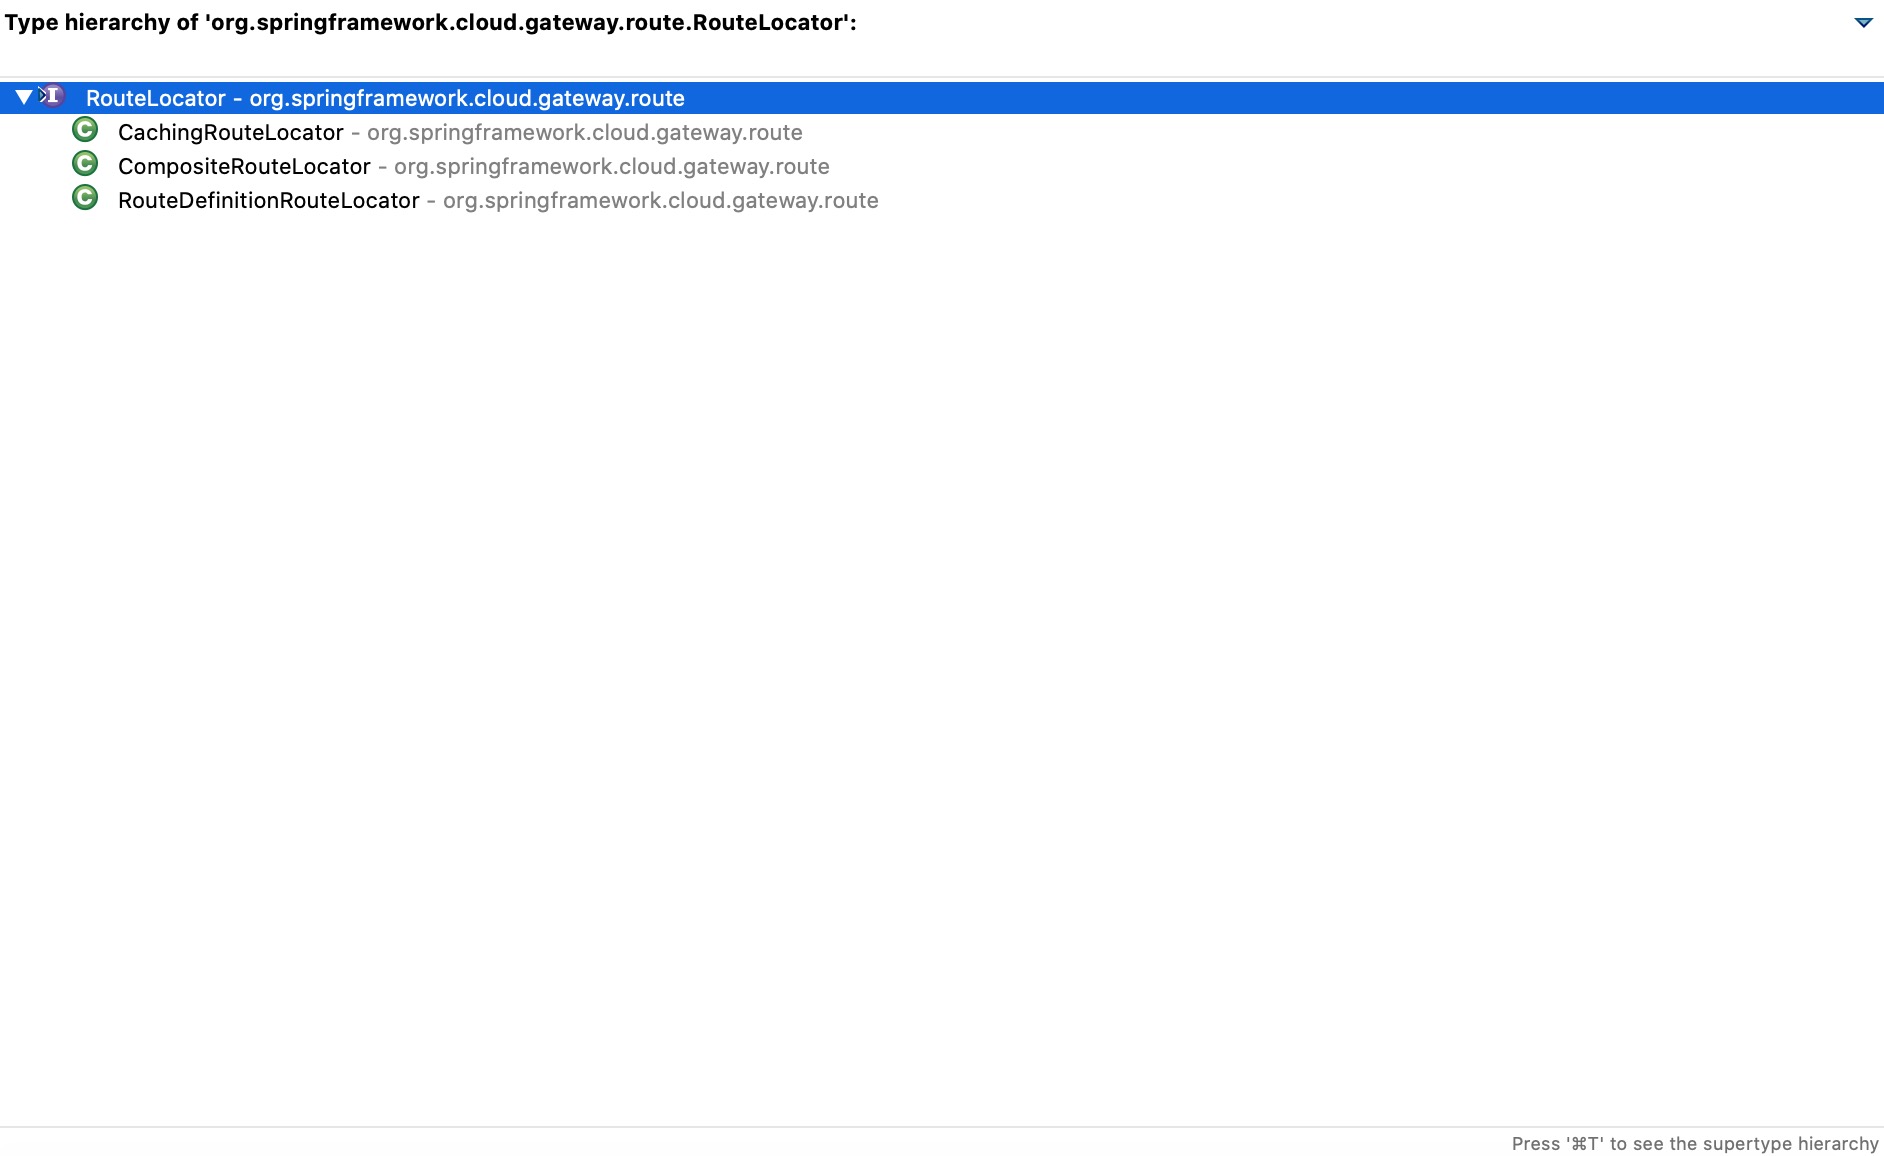
Task: Select CompositeRouteLocator in the hierarchy
Action: point(474,166)
